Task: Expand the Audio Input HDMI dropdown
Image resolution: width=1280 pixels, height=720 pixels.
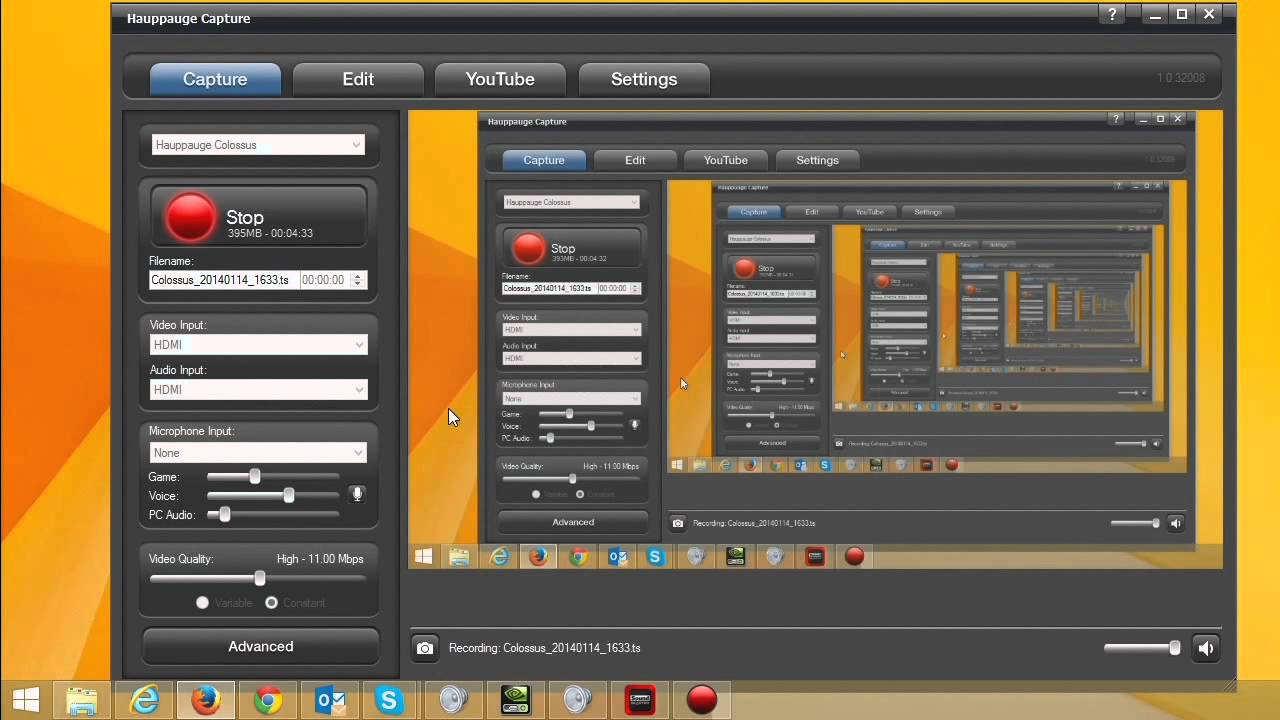Action: (258, 390)
